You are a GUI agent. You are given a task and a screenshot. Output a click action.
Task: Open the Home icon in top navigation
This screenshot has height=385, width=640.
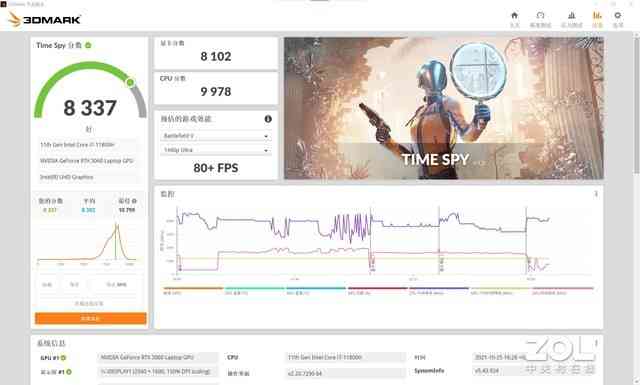pyautogui.click(x=514, y=19)
